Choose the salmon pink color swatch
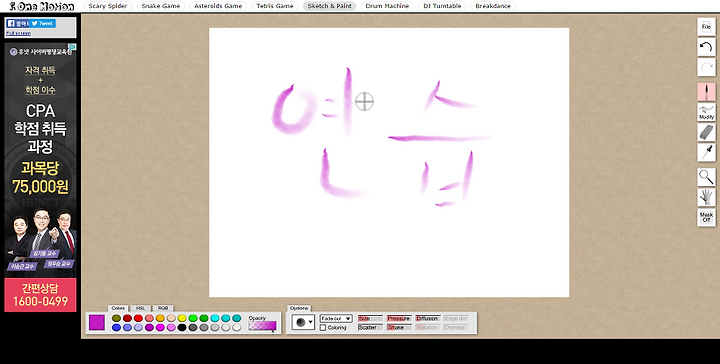Viewport: 720px width, 364px height. tap(149, 318)
